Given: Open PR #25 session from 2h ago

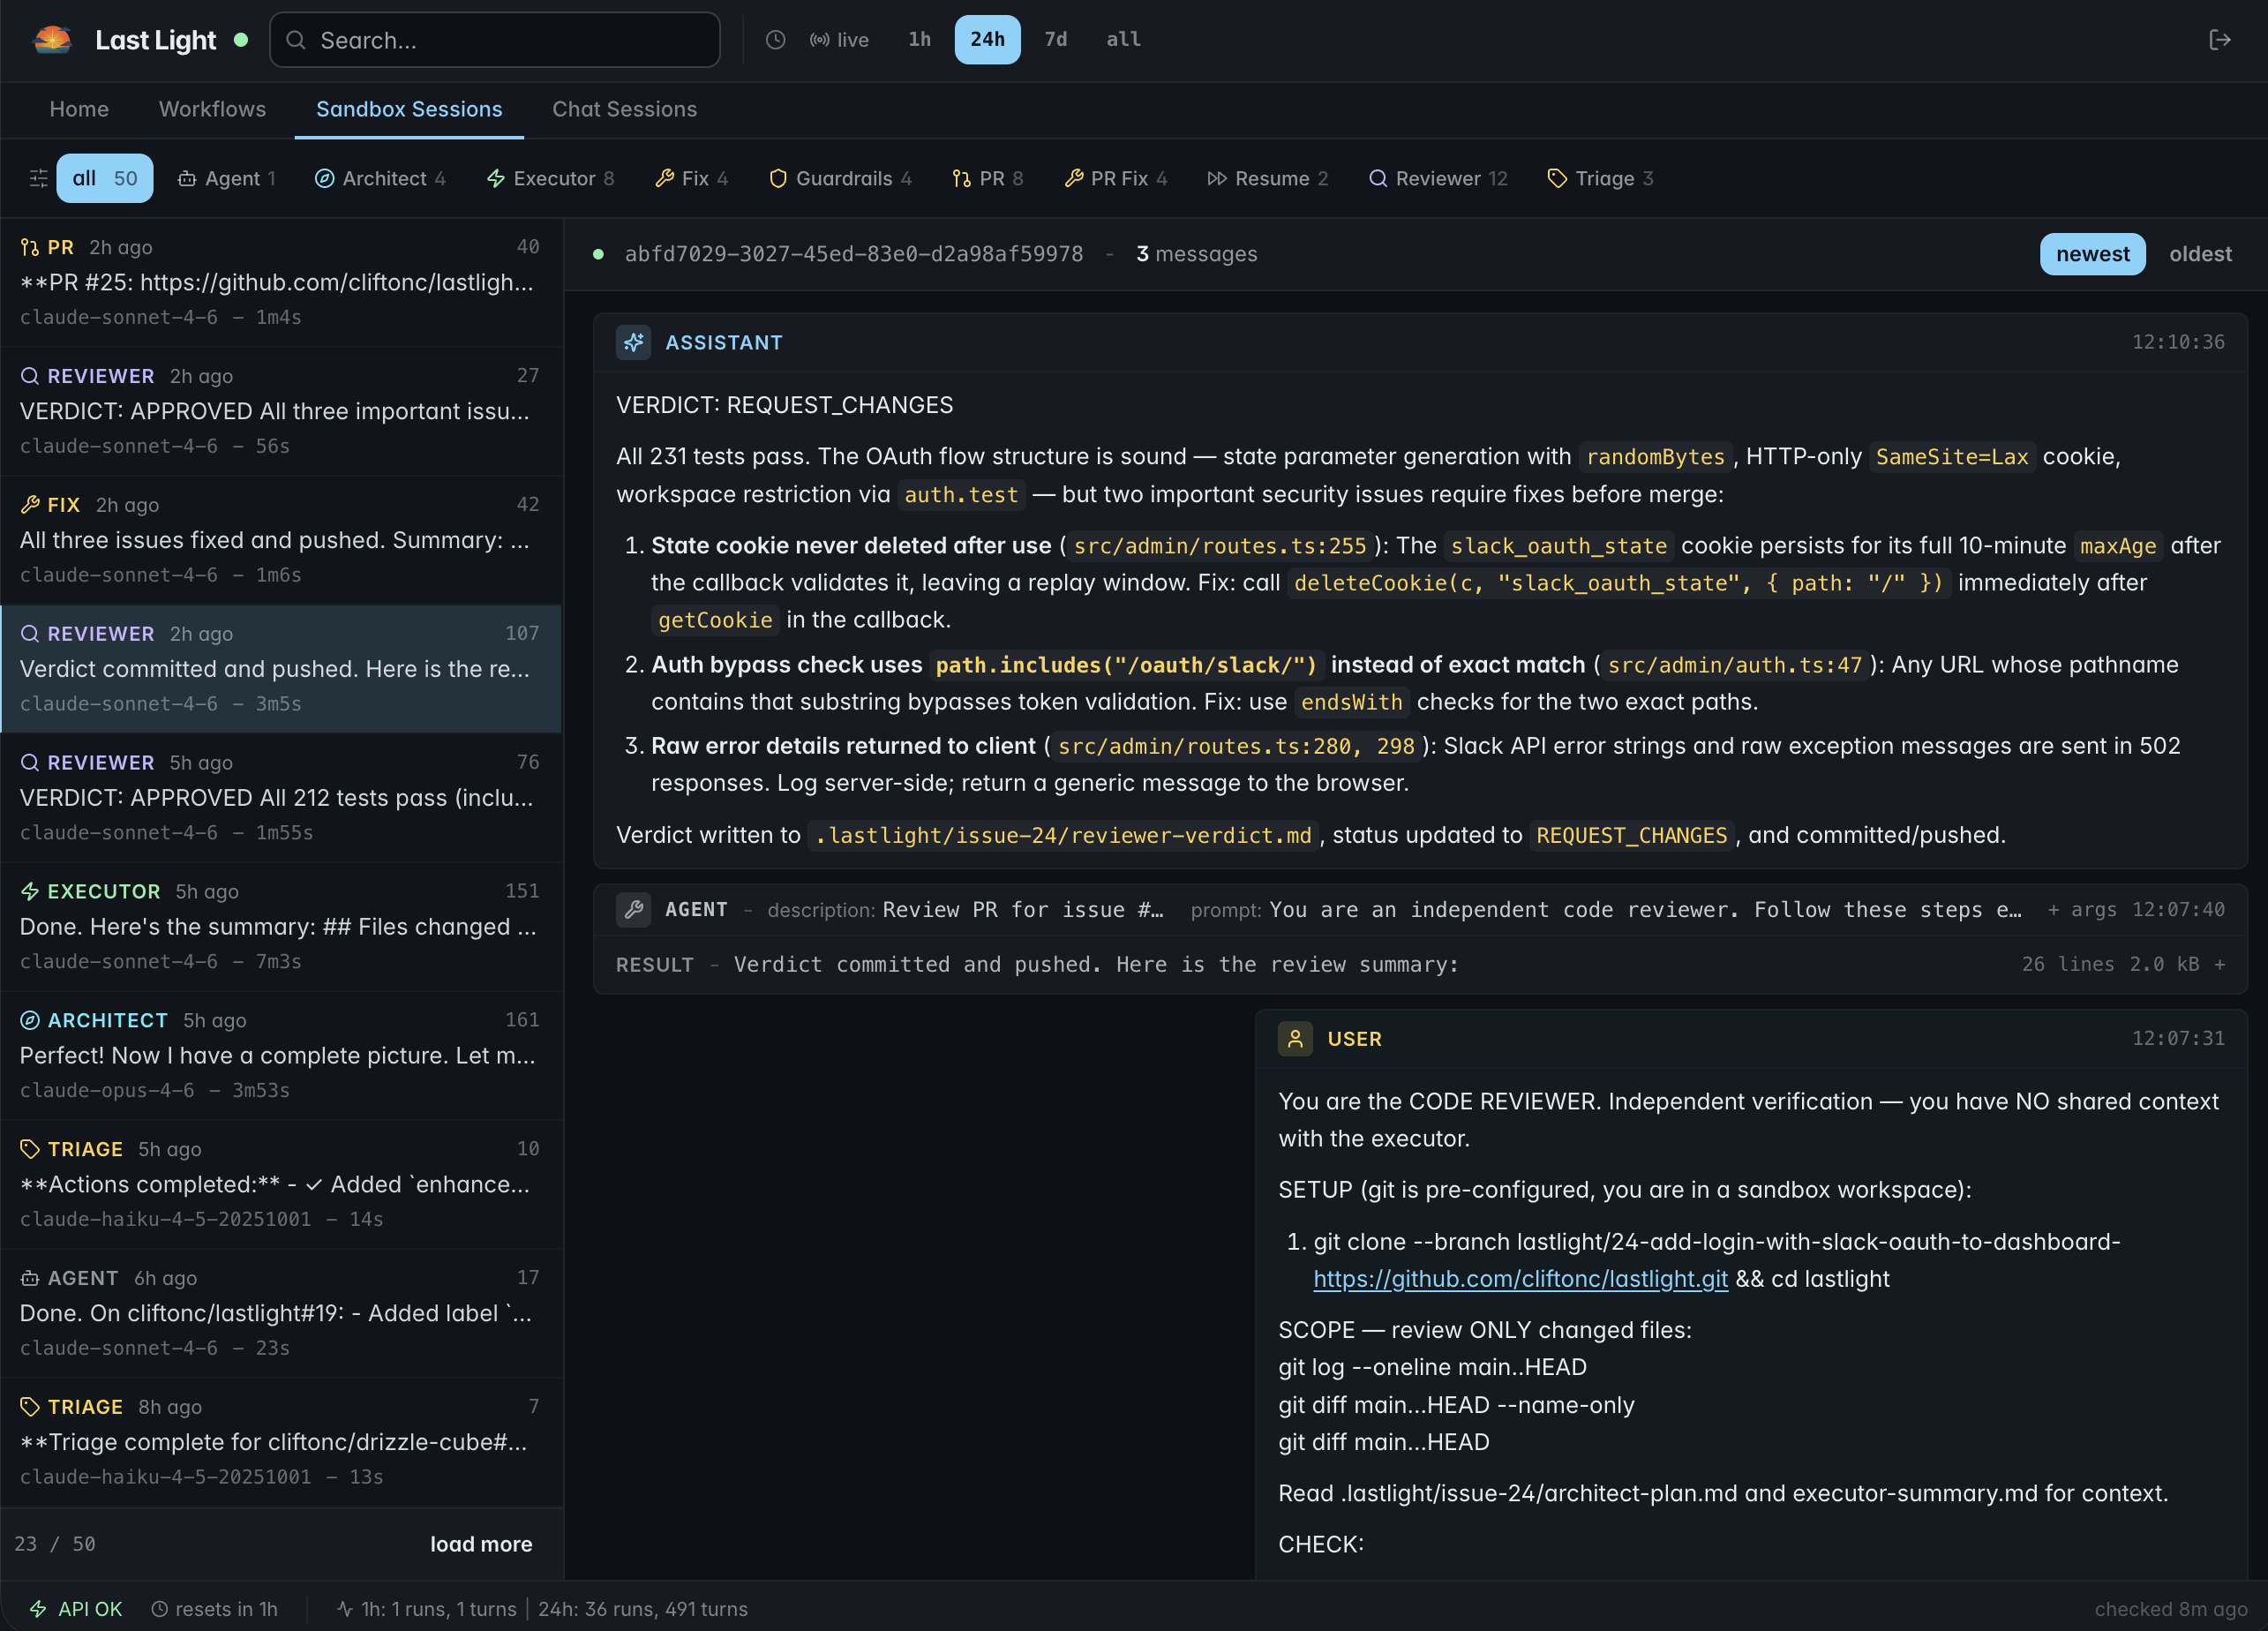Looking at the screenshot, I should pyautogui.click(x=281, y=282).
